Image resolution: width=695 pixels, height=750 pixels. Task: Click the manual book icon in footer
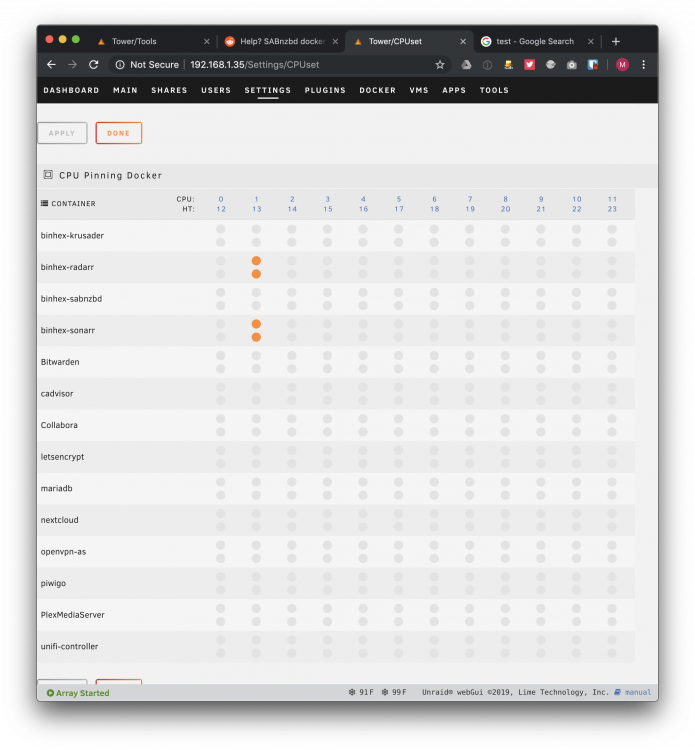[x=617, y=692]
